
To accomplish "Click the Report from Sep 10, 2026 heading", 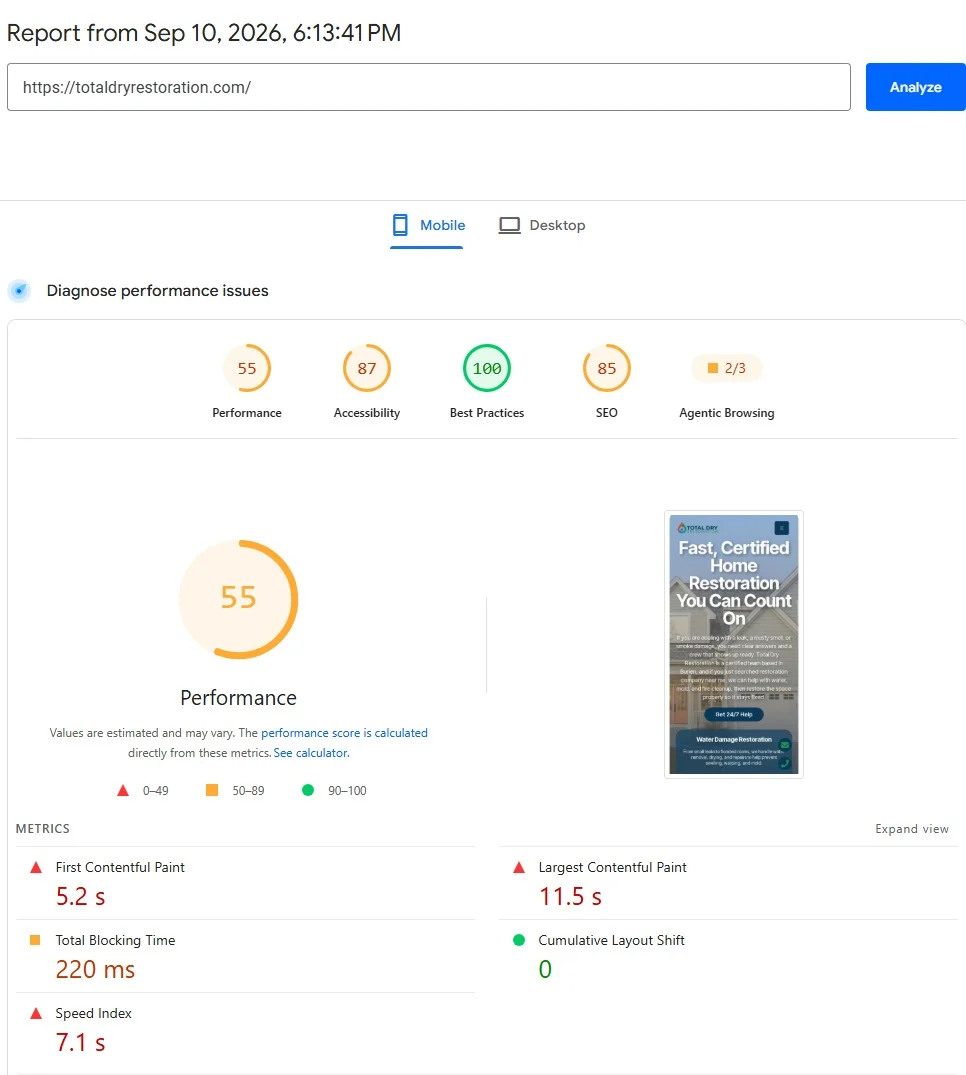I will coord(204,33).
